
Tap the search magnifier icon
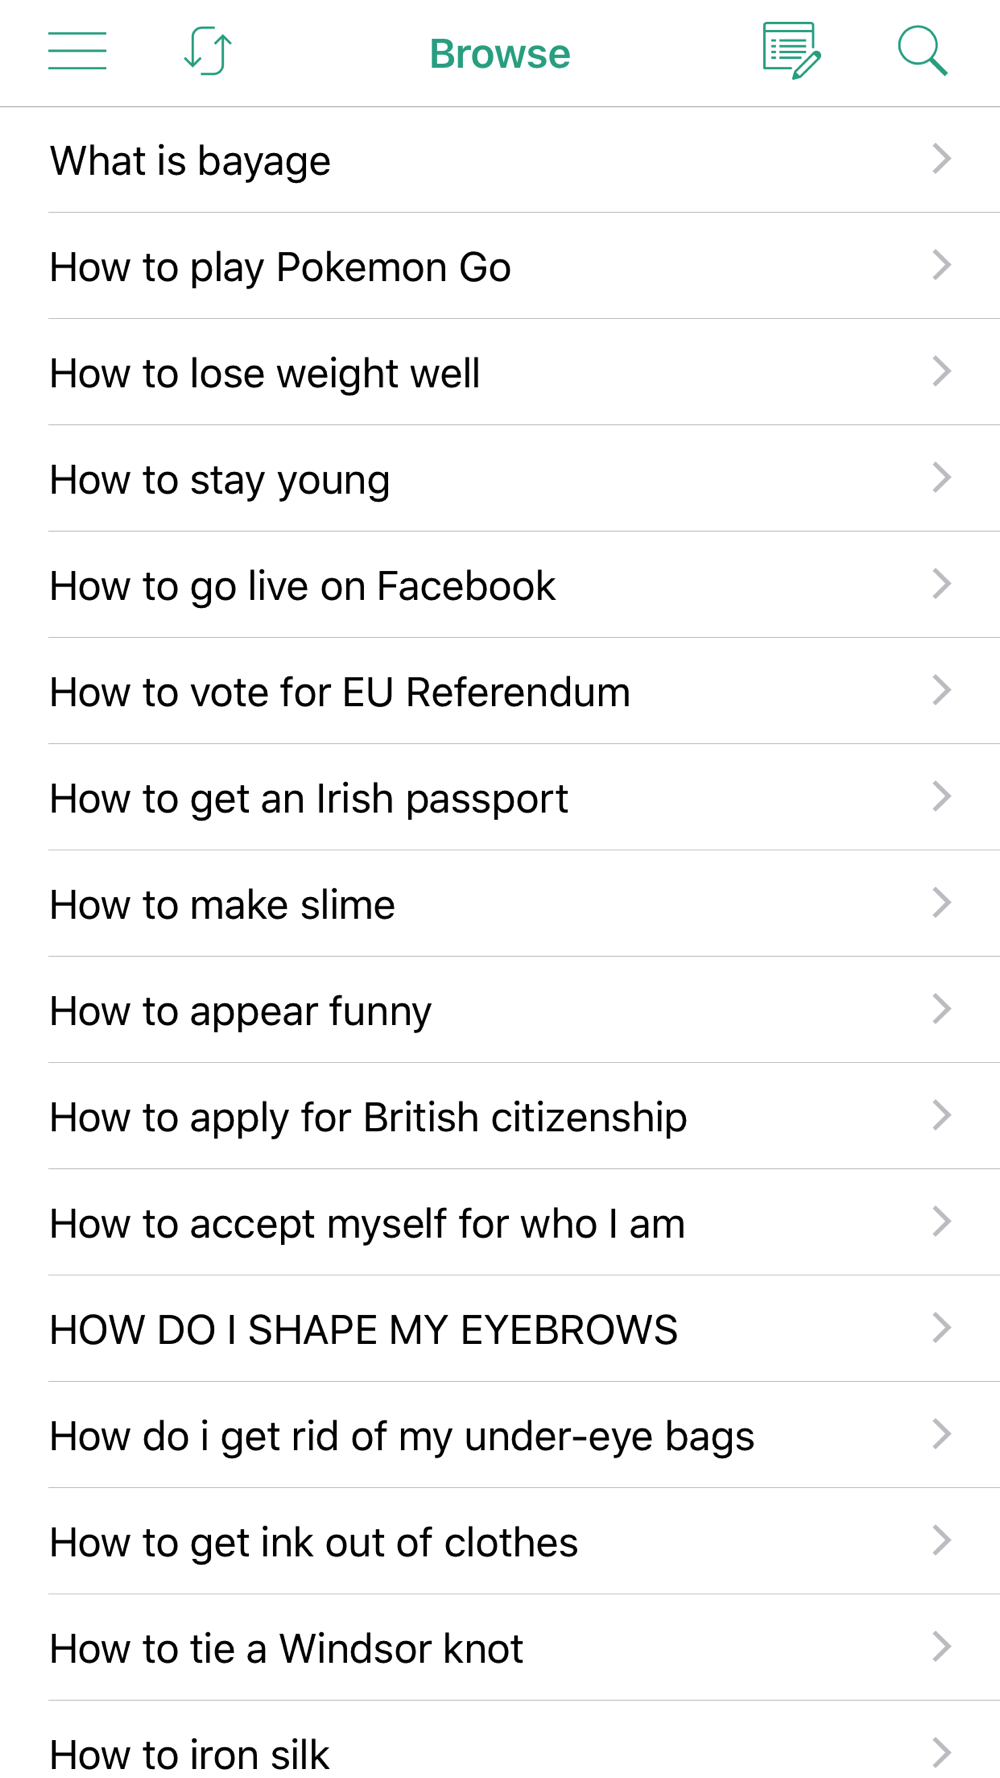point(922,51)
